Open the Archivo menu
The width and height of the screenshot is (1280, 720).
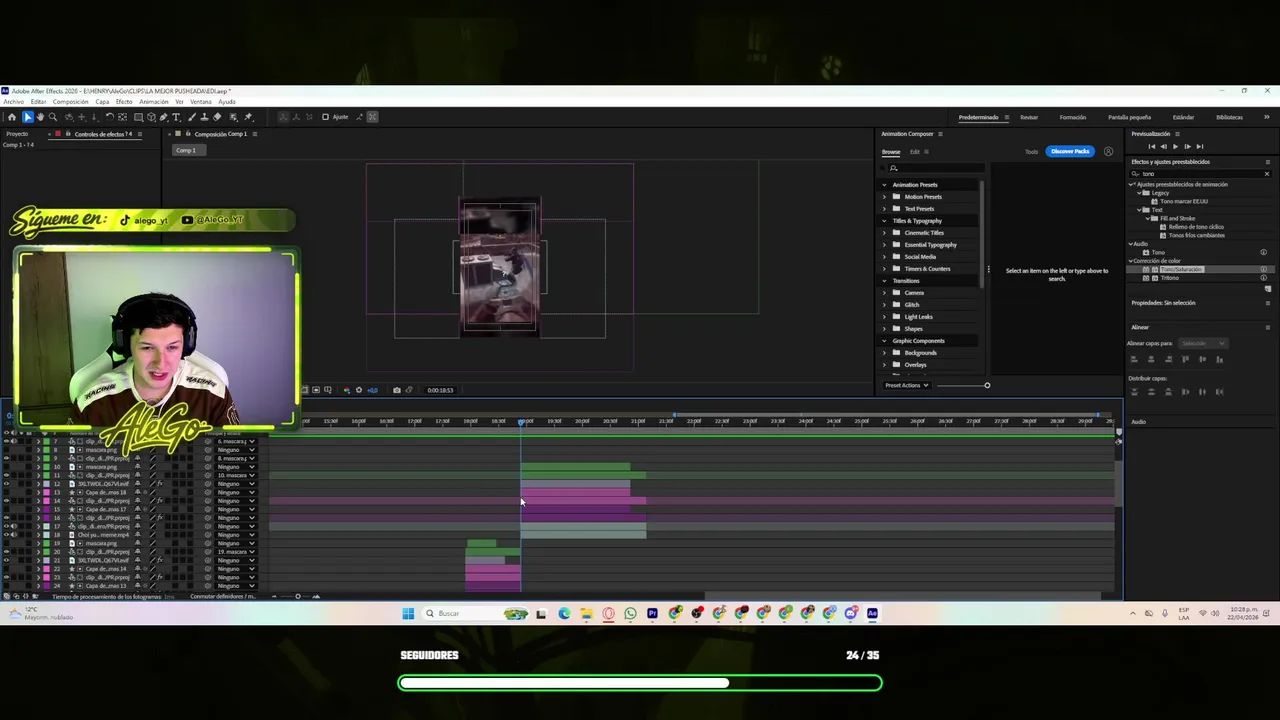point(14,101)
